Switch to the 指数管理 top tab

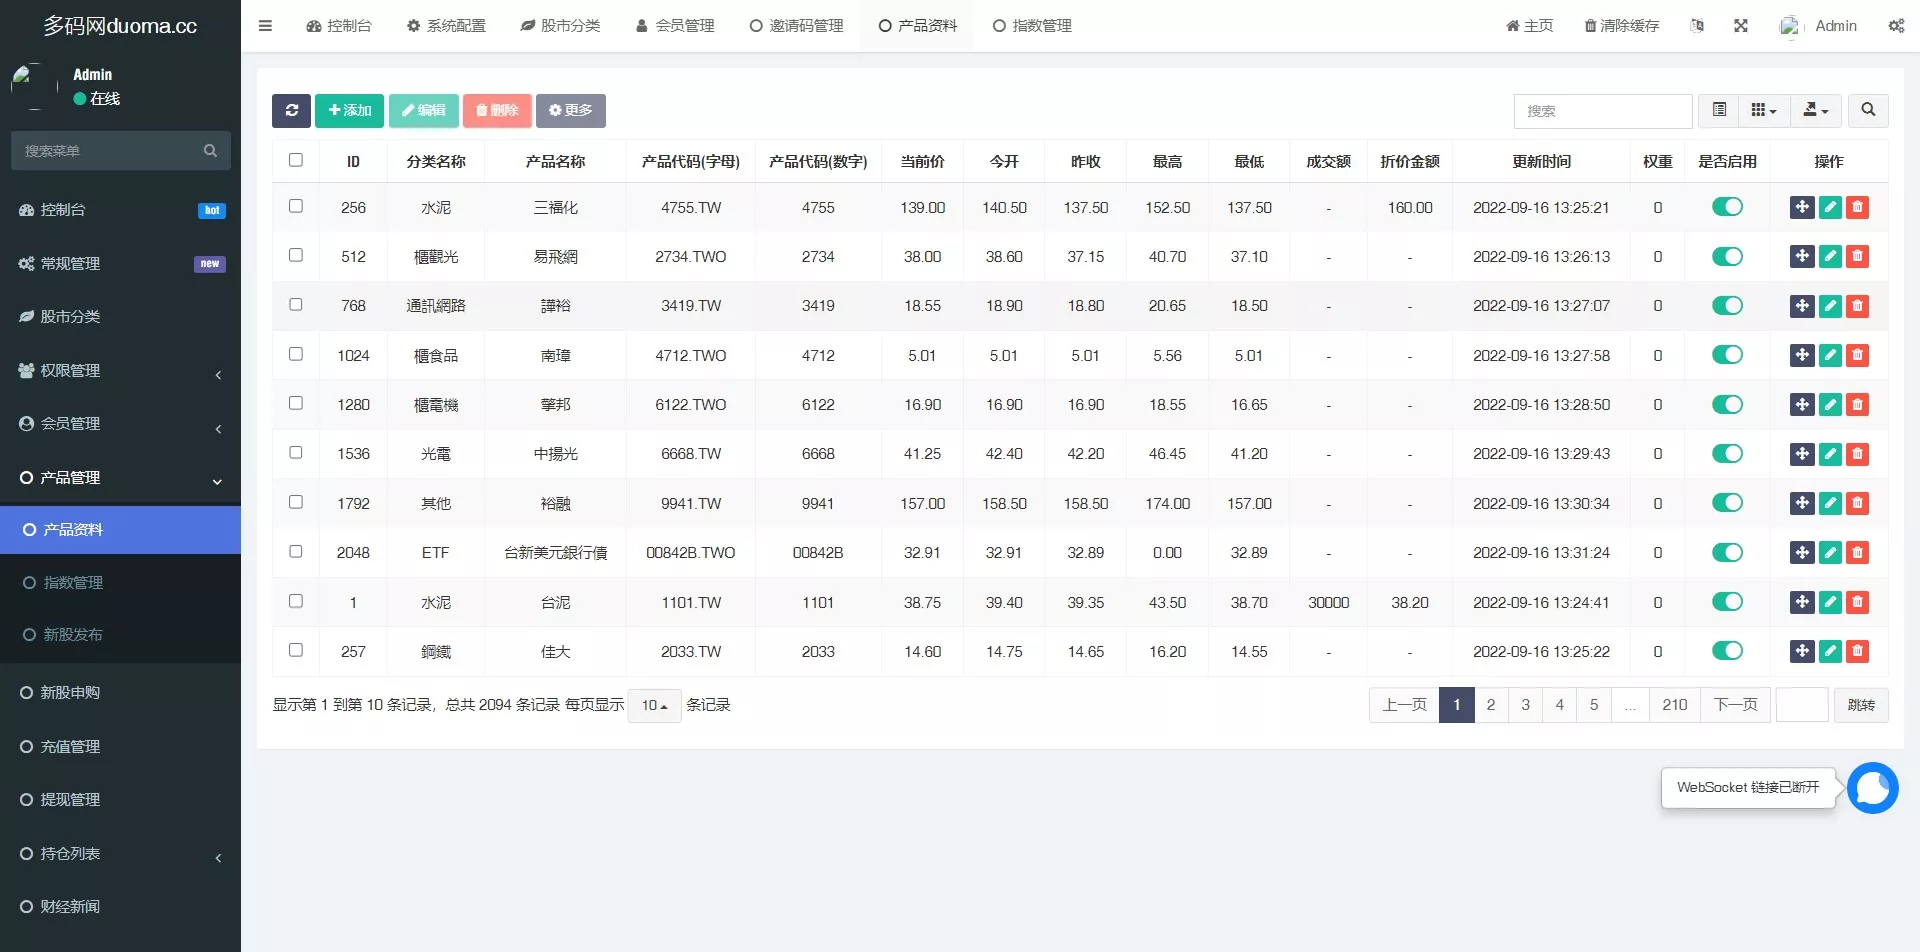(1032, 26)
